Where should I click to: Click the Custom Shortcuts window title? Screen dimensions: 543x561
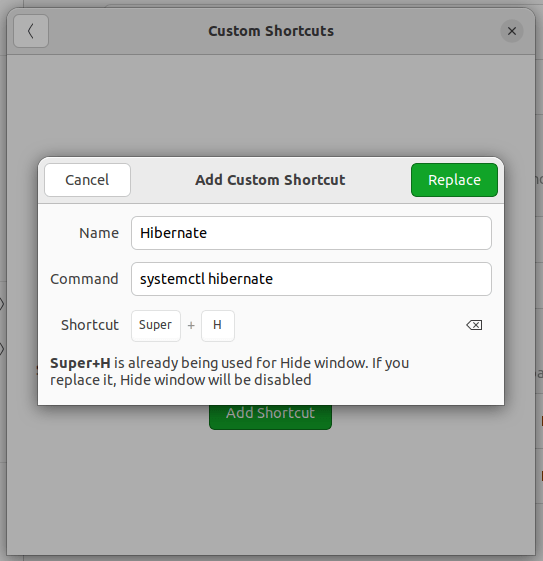click(x=271, y=31)
